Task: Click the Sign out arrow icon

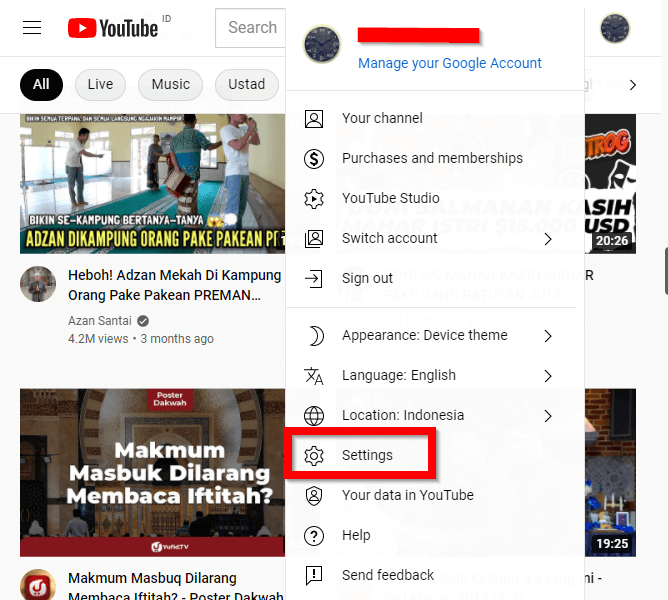Action: [x=314, y=279]
